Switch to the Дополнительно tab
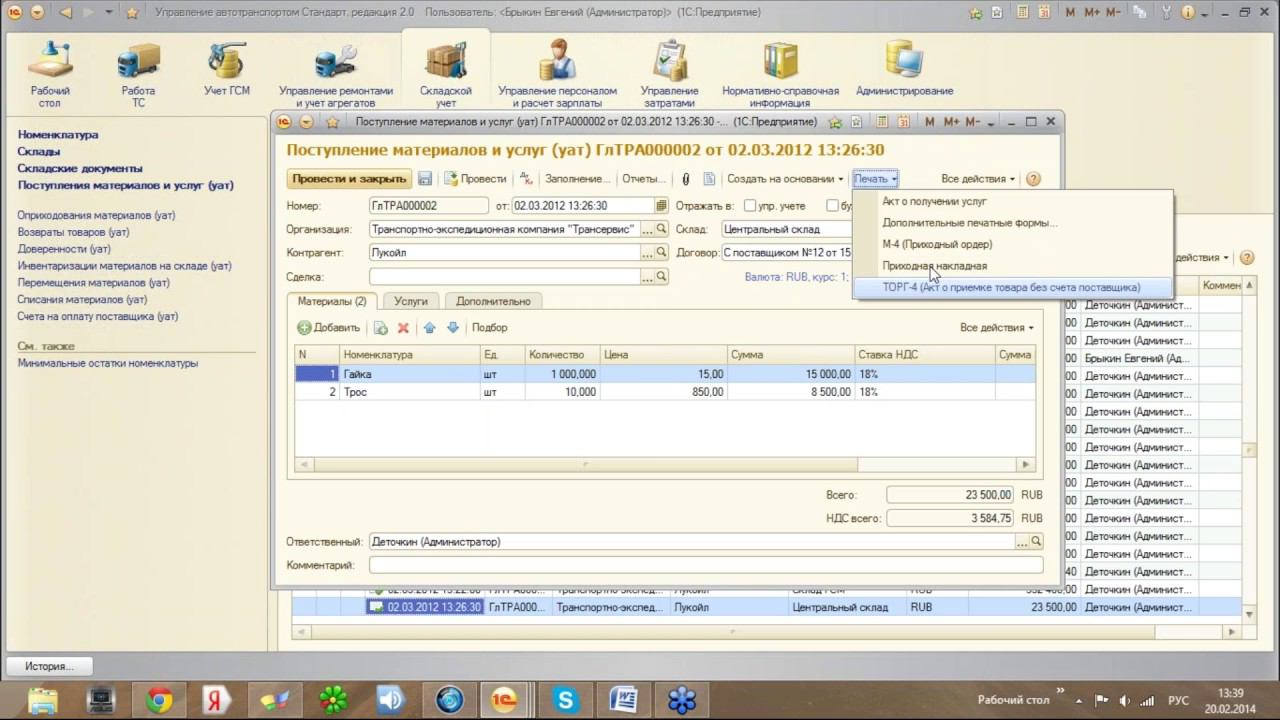 click(x=493, y=301)
